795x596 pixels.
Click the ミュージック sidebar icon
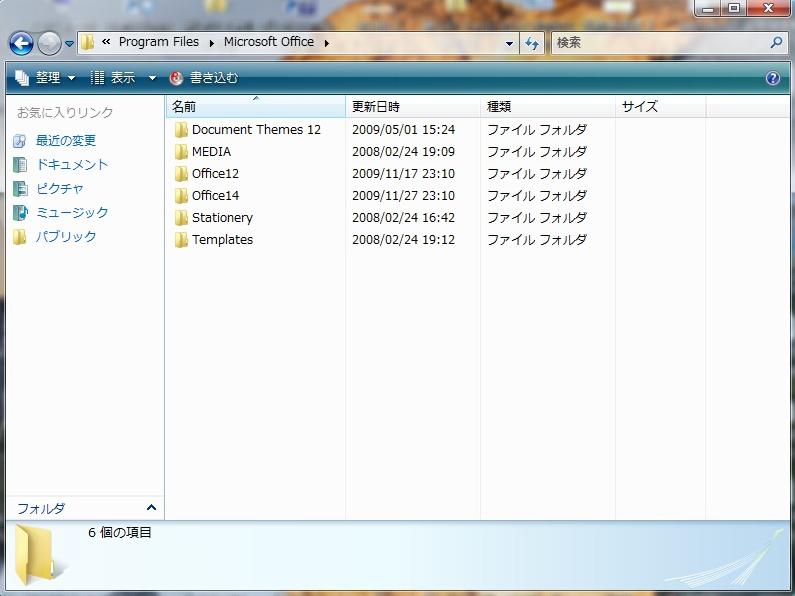(x=20, y=212)
